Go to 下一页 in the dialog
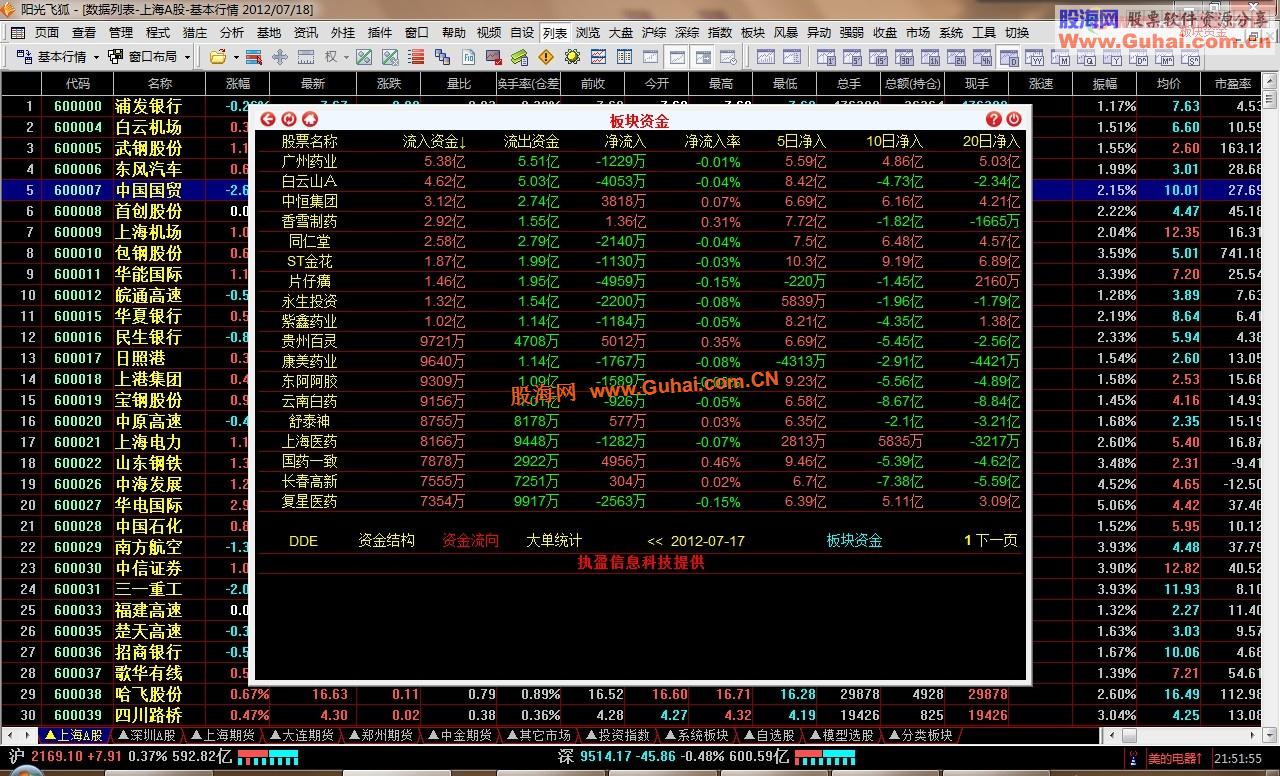Viewport: 1280px width, 776px height. [996, 541]
